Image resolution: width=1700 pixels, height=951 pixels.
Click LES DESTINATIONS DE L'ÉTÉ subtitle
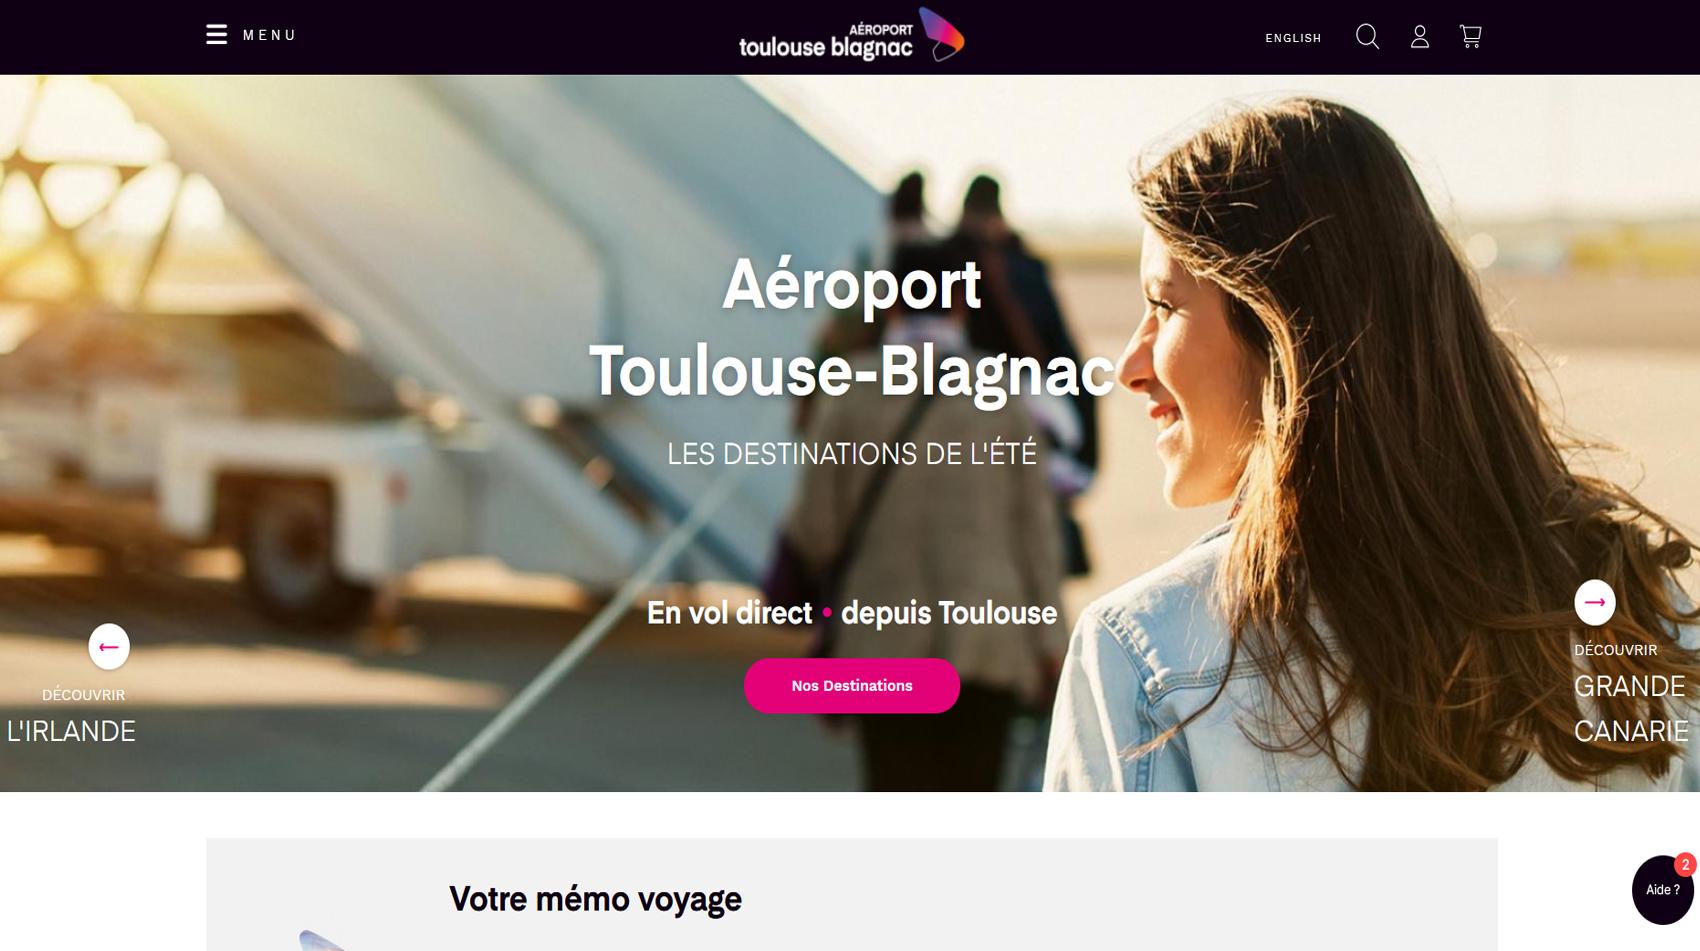point(852,454)
